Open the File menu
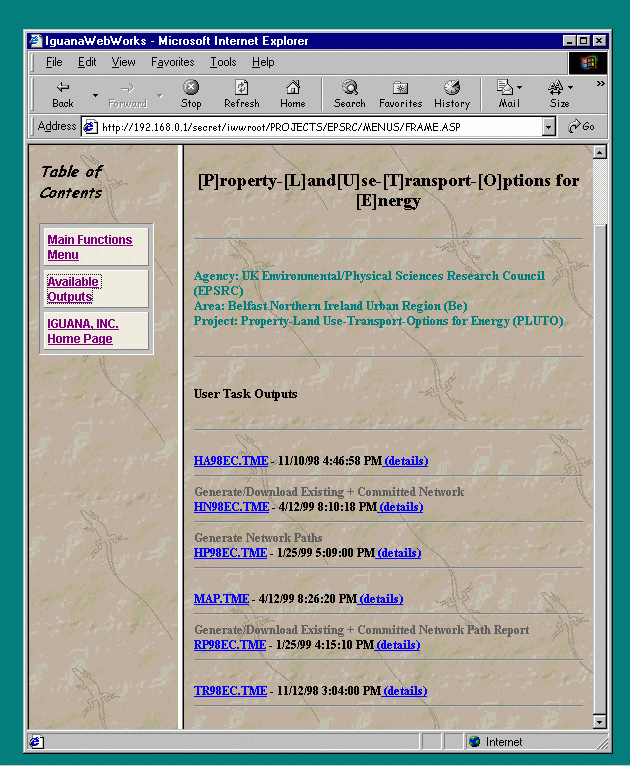The width and height of the screenshot is (630, 766). tap(54, 62)
